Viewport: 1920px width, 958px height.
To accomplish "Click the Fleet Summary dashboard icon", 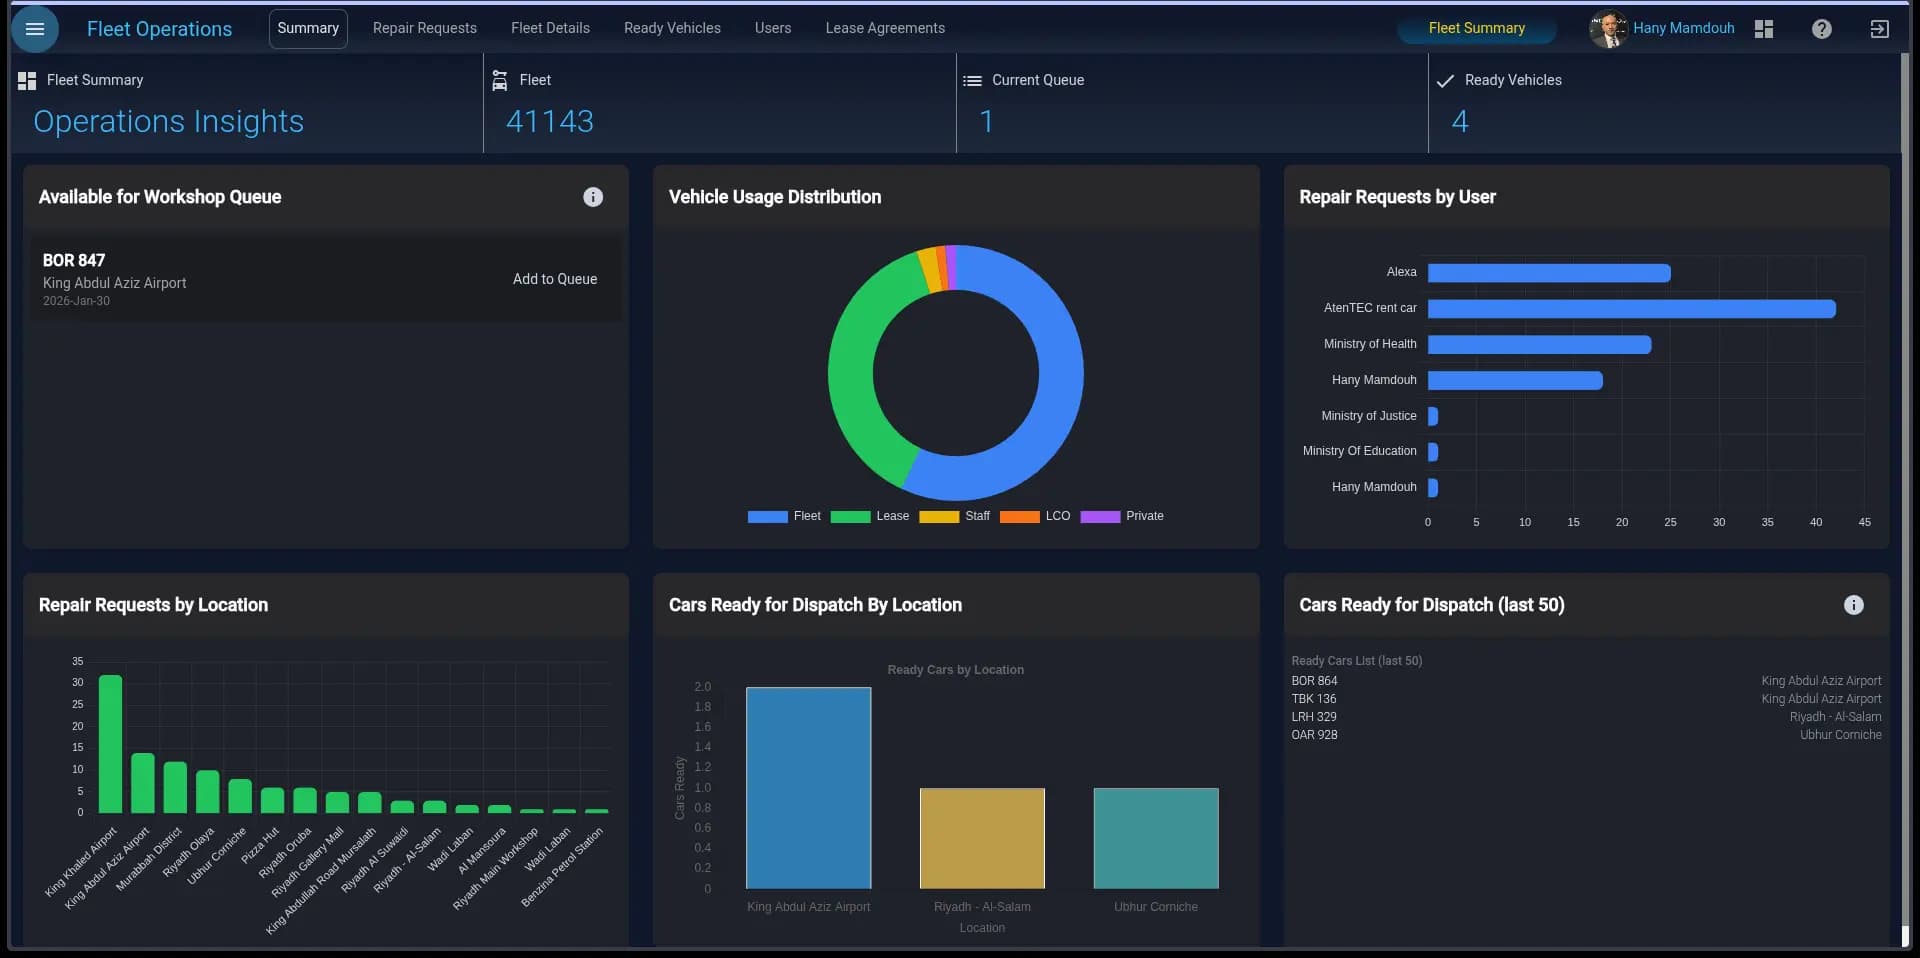I will click(26, 80).
